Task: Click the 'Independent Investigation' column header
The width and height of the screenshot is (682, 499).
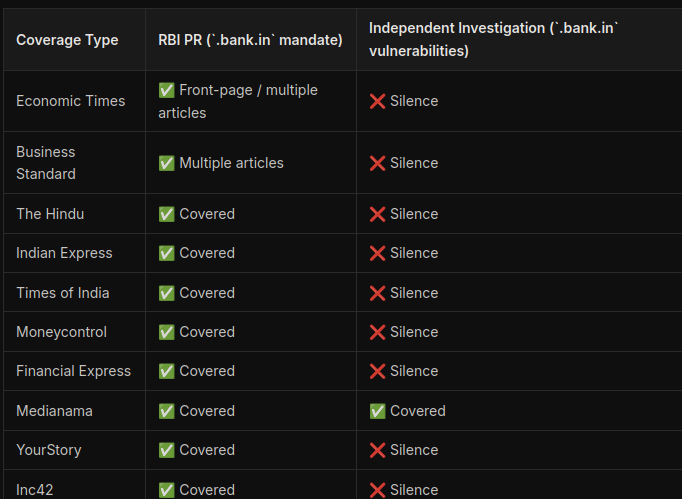Action: click(x=493, y=40)
